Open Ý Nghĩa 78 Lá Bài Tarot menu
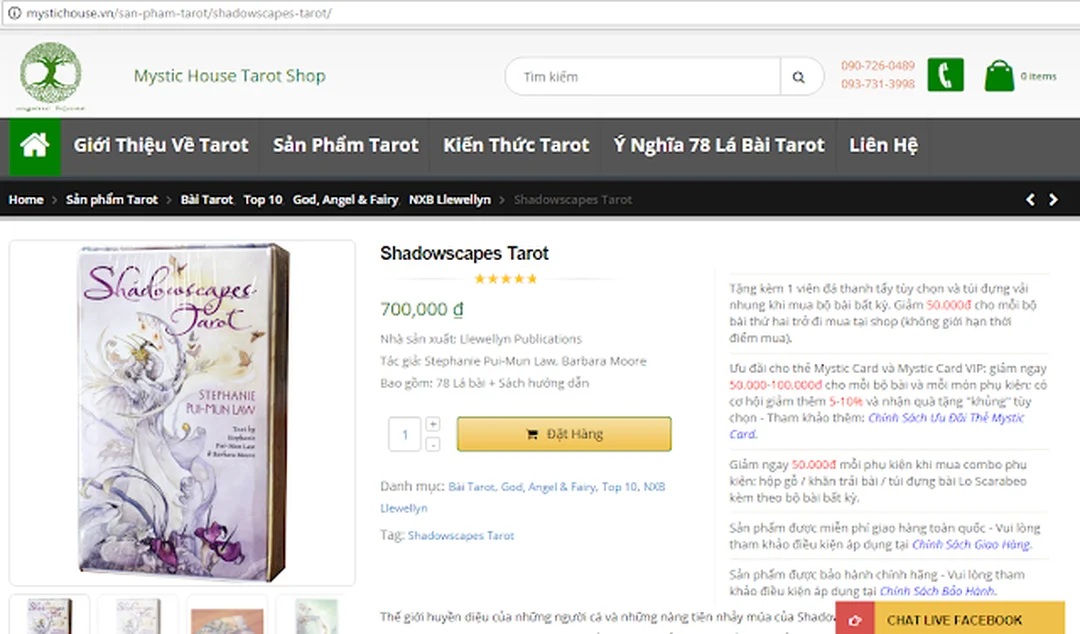The height and width of the screenshot is (634, 1080). pyautogui.click(x=719, y=145)
